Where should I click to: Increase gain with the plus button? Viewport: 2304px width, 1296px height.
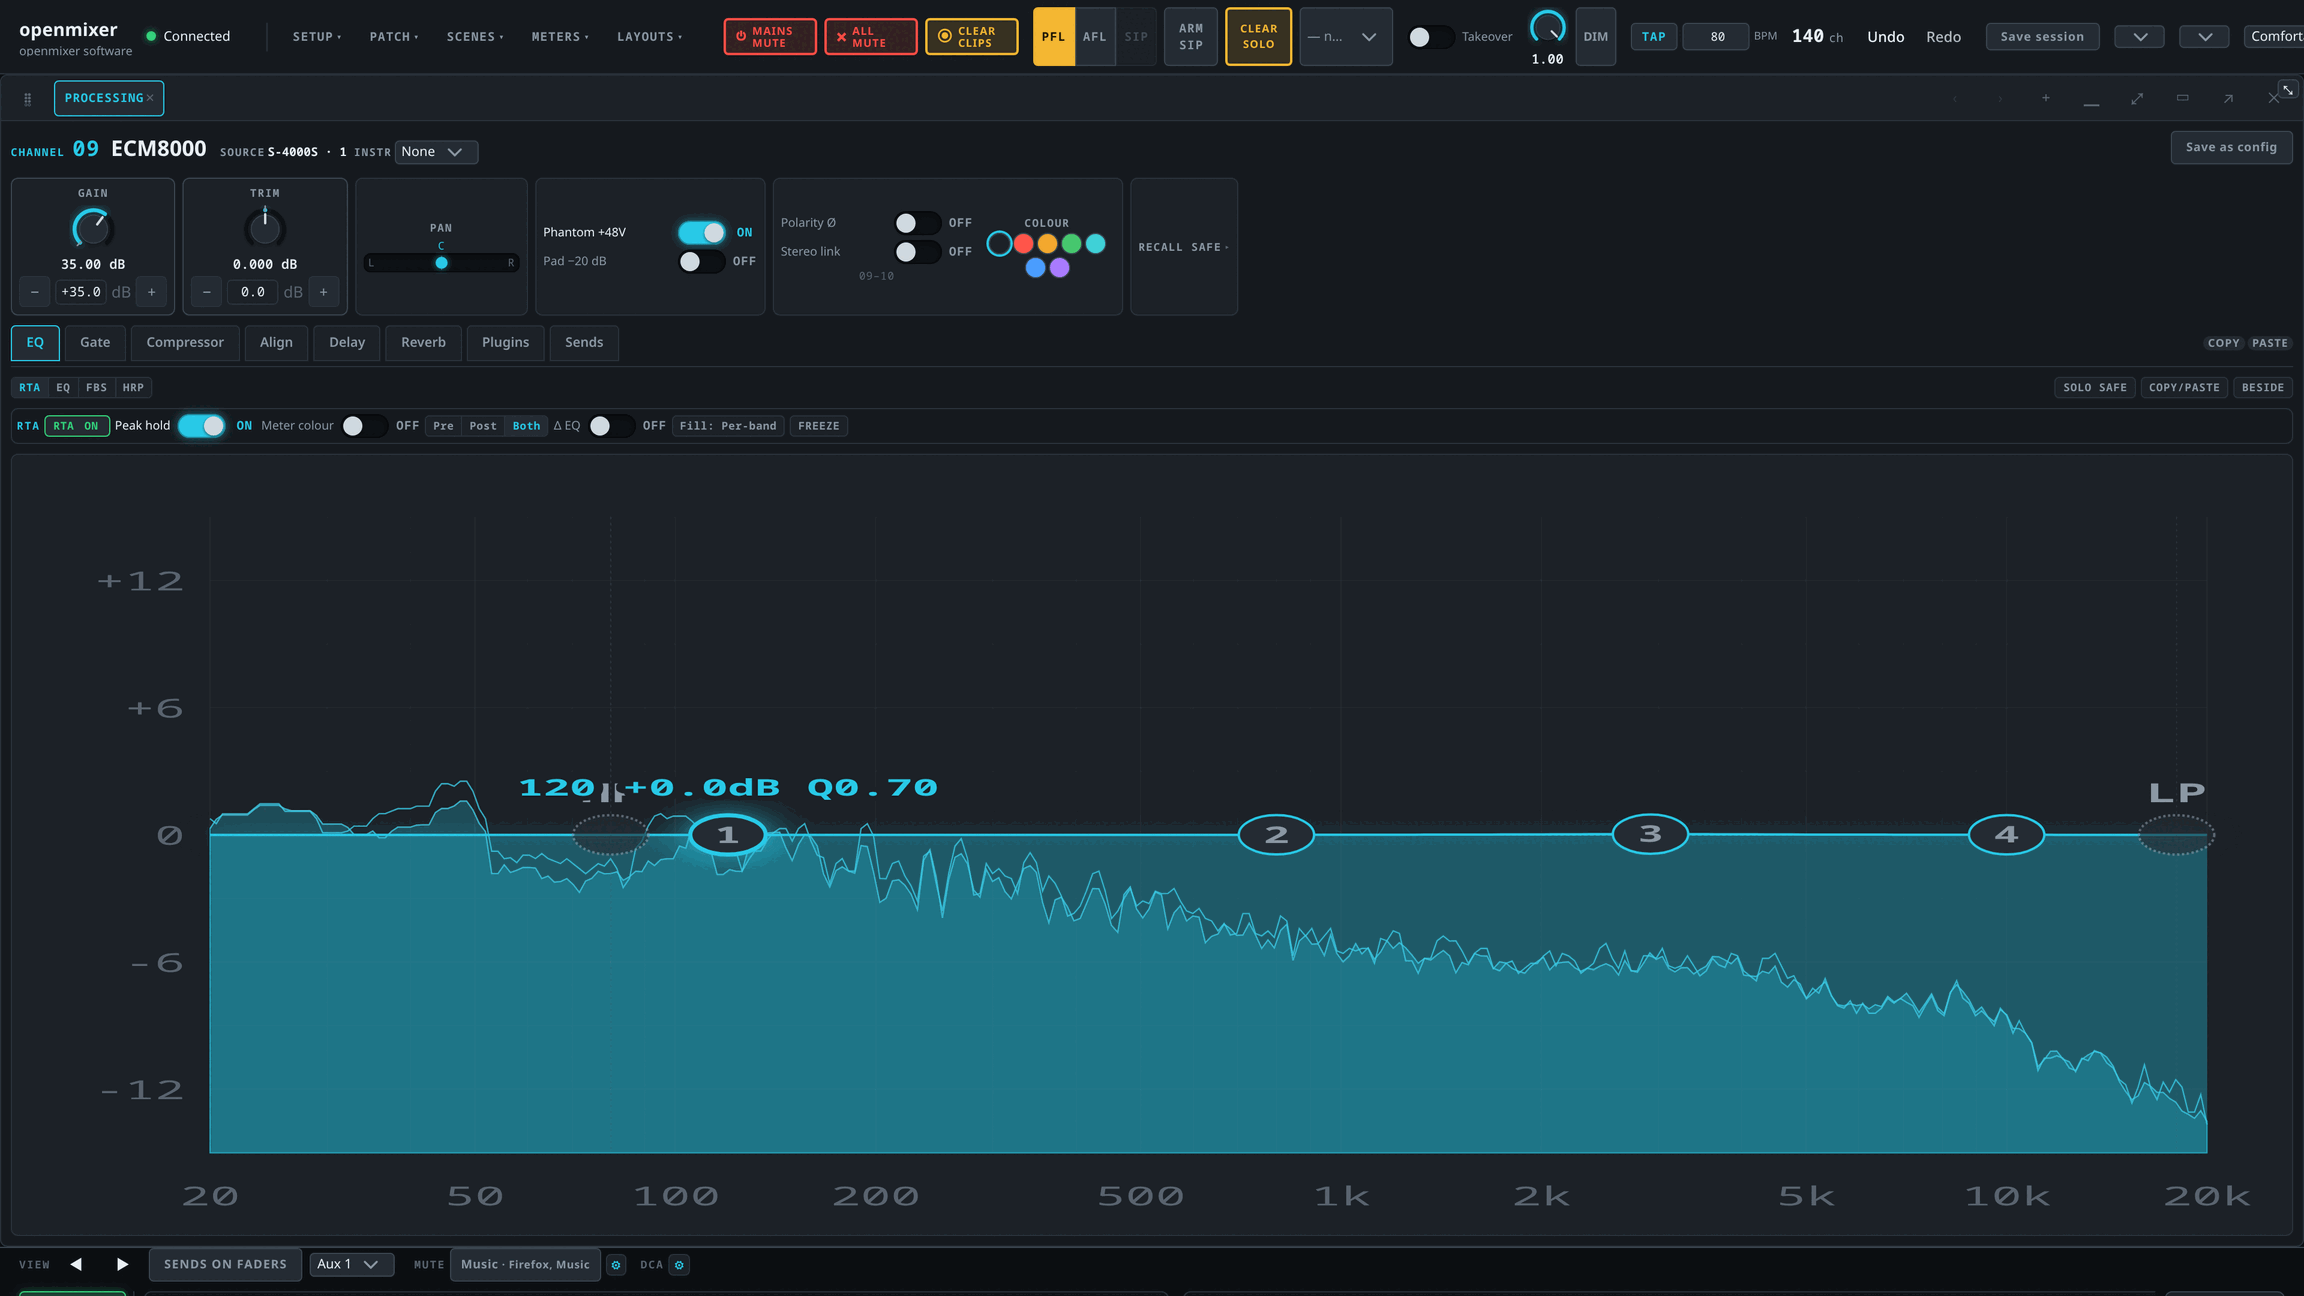pos(152,292)
